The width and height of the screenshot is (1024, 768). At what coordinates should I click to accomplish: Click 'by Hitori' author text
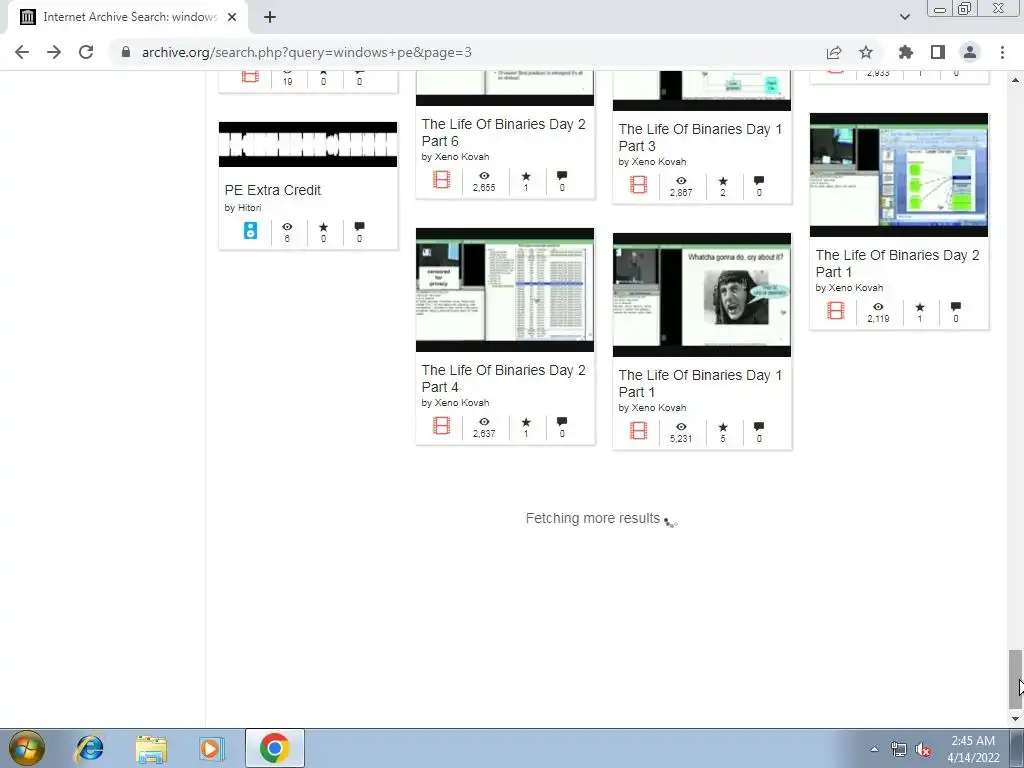tap(243, 208)
